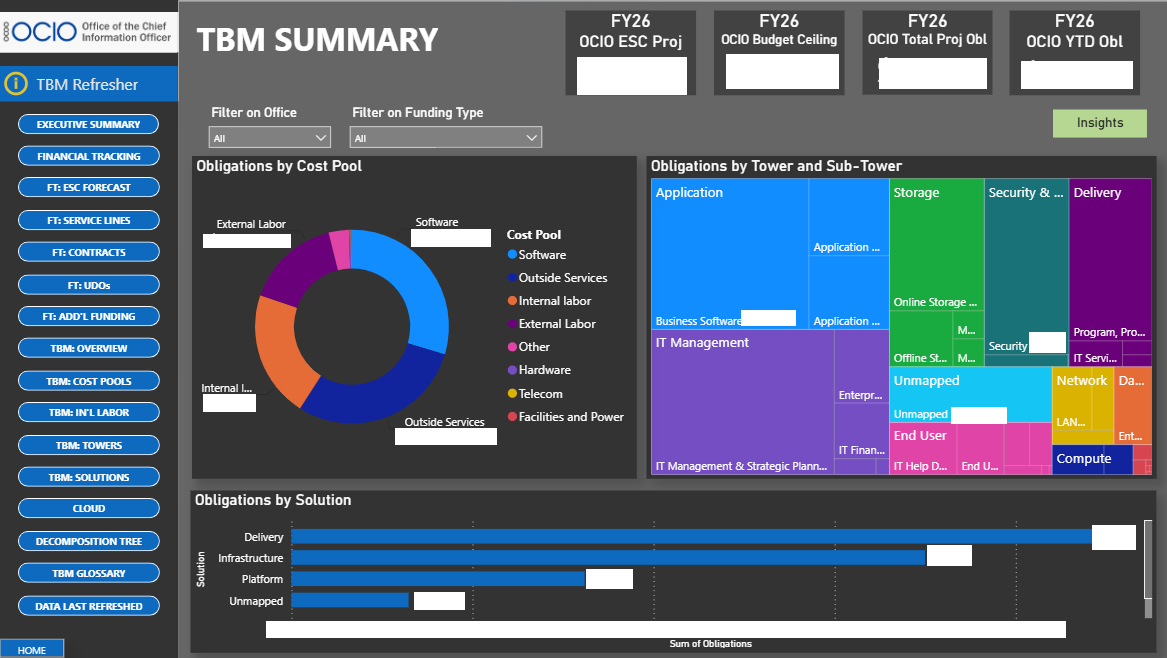Select Outside Services legend entry
This screenshot has height=658, width=1167.
tap(557, 278)
